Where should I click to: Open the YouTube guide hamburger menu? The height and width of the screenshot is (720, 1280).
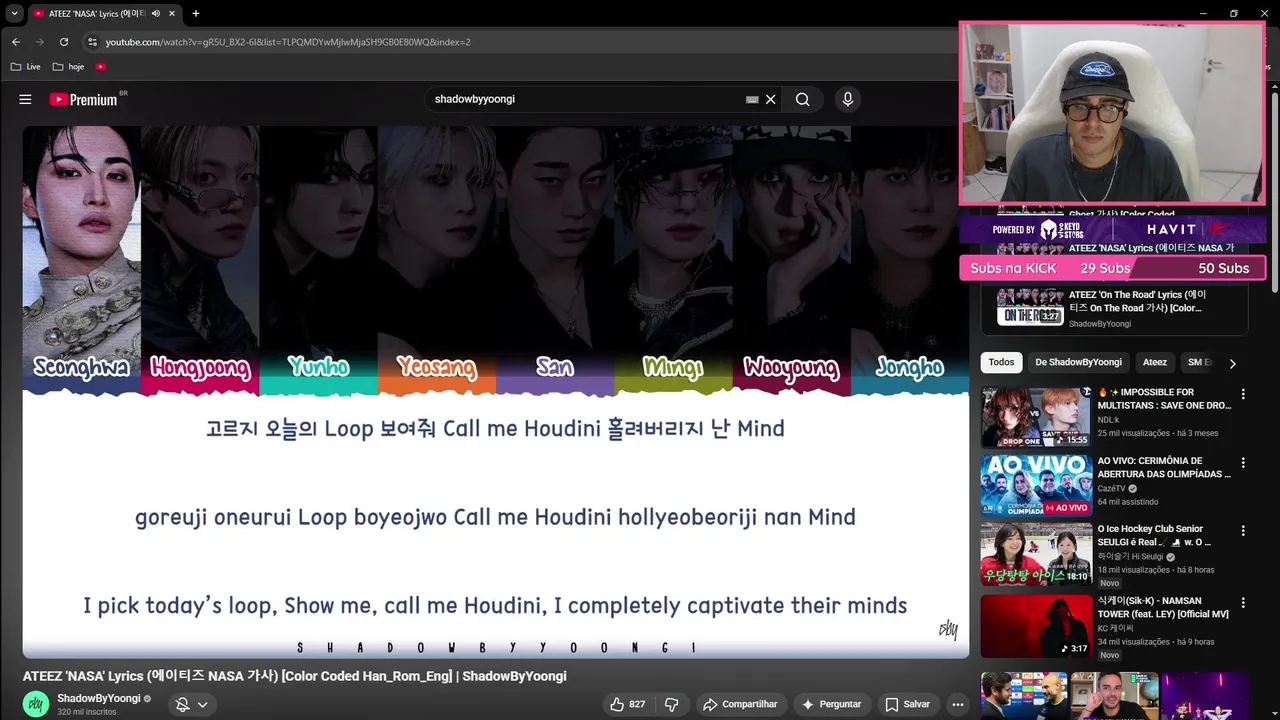(x=25, y=99)
